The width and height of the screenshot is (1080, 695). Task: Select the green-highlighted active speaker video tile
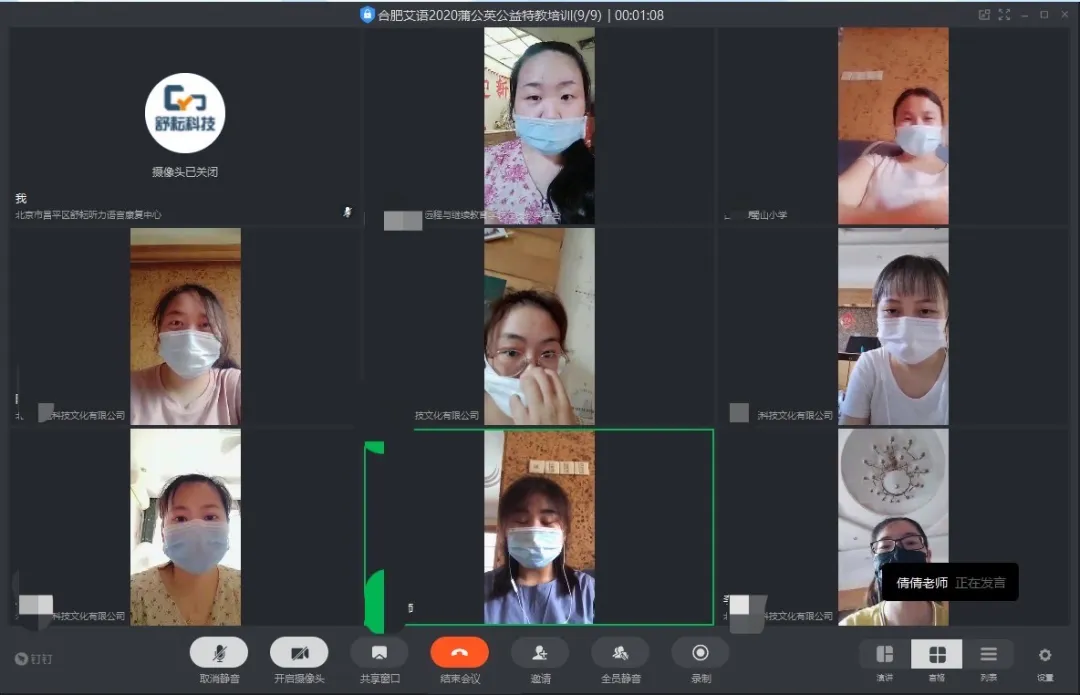click(x=539, y=527)
